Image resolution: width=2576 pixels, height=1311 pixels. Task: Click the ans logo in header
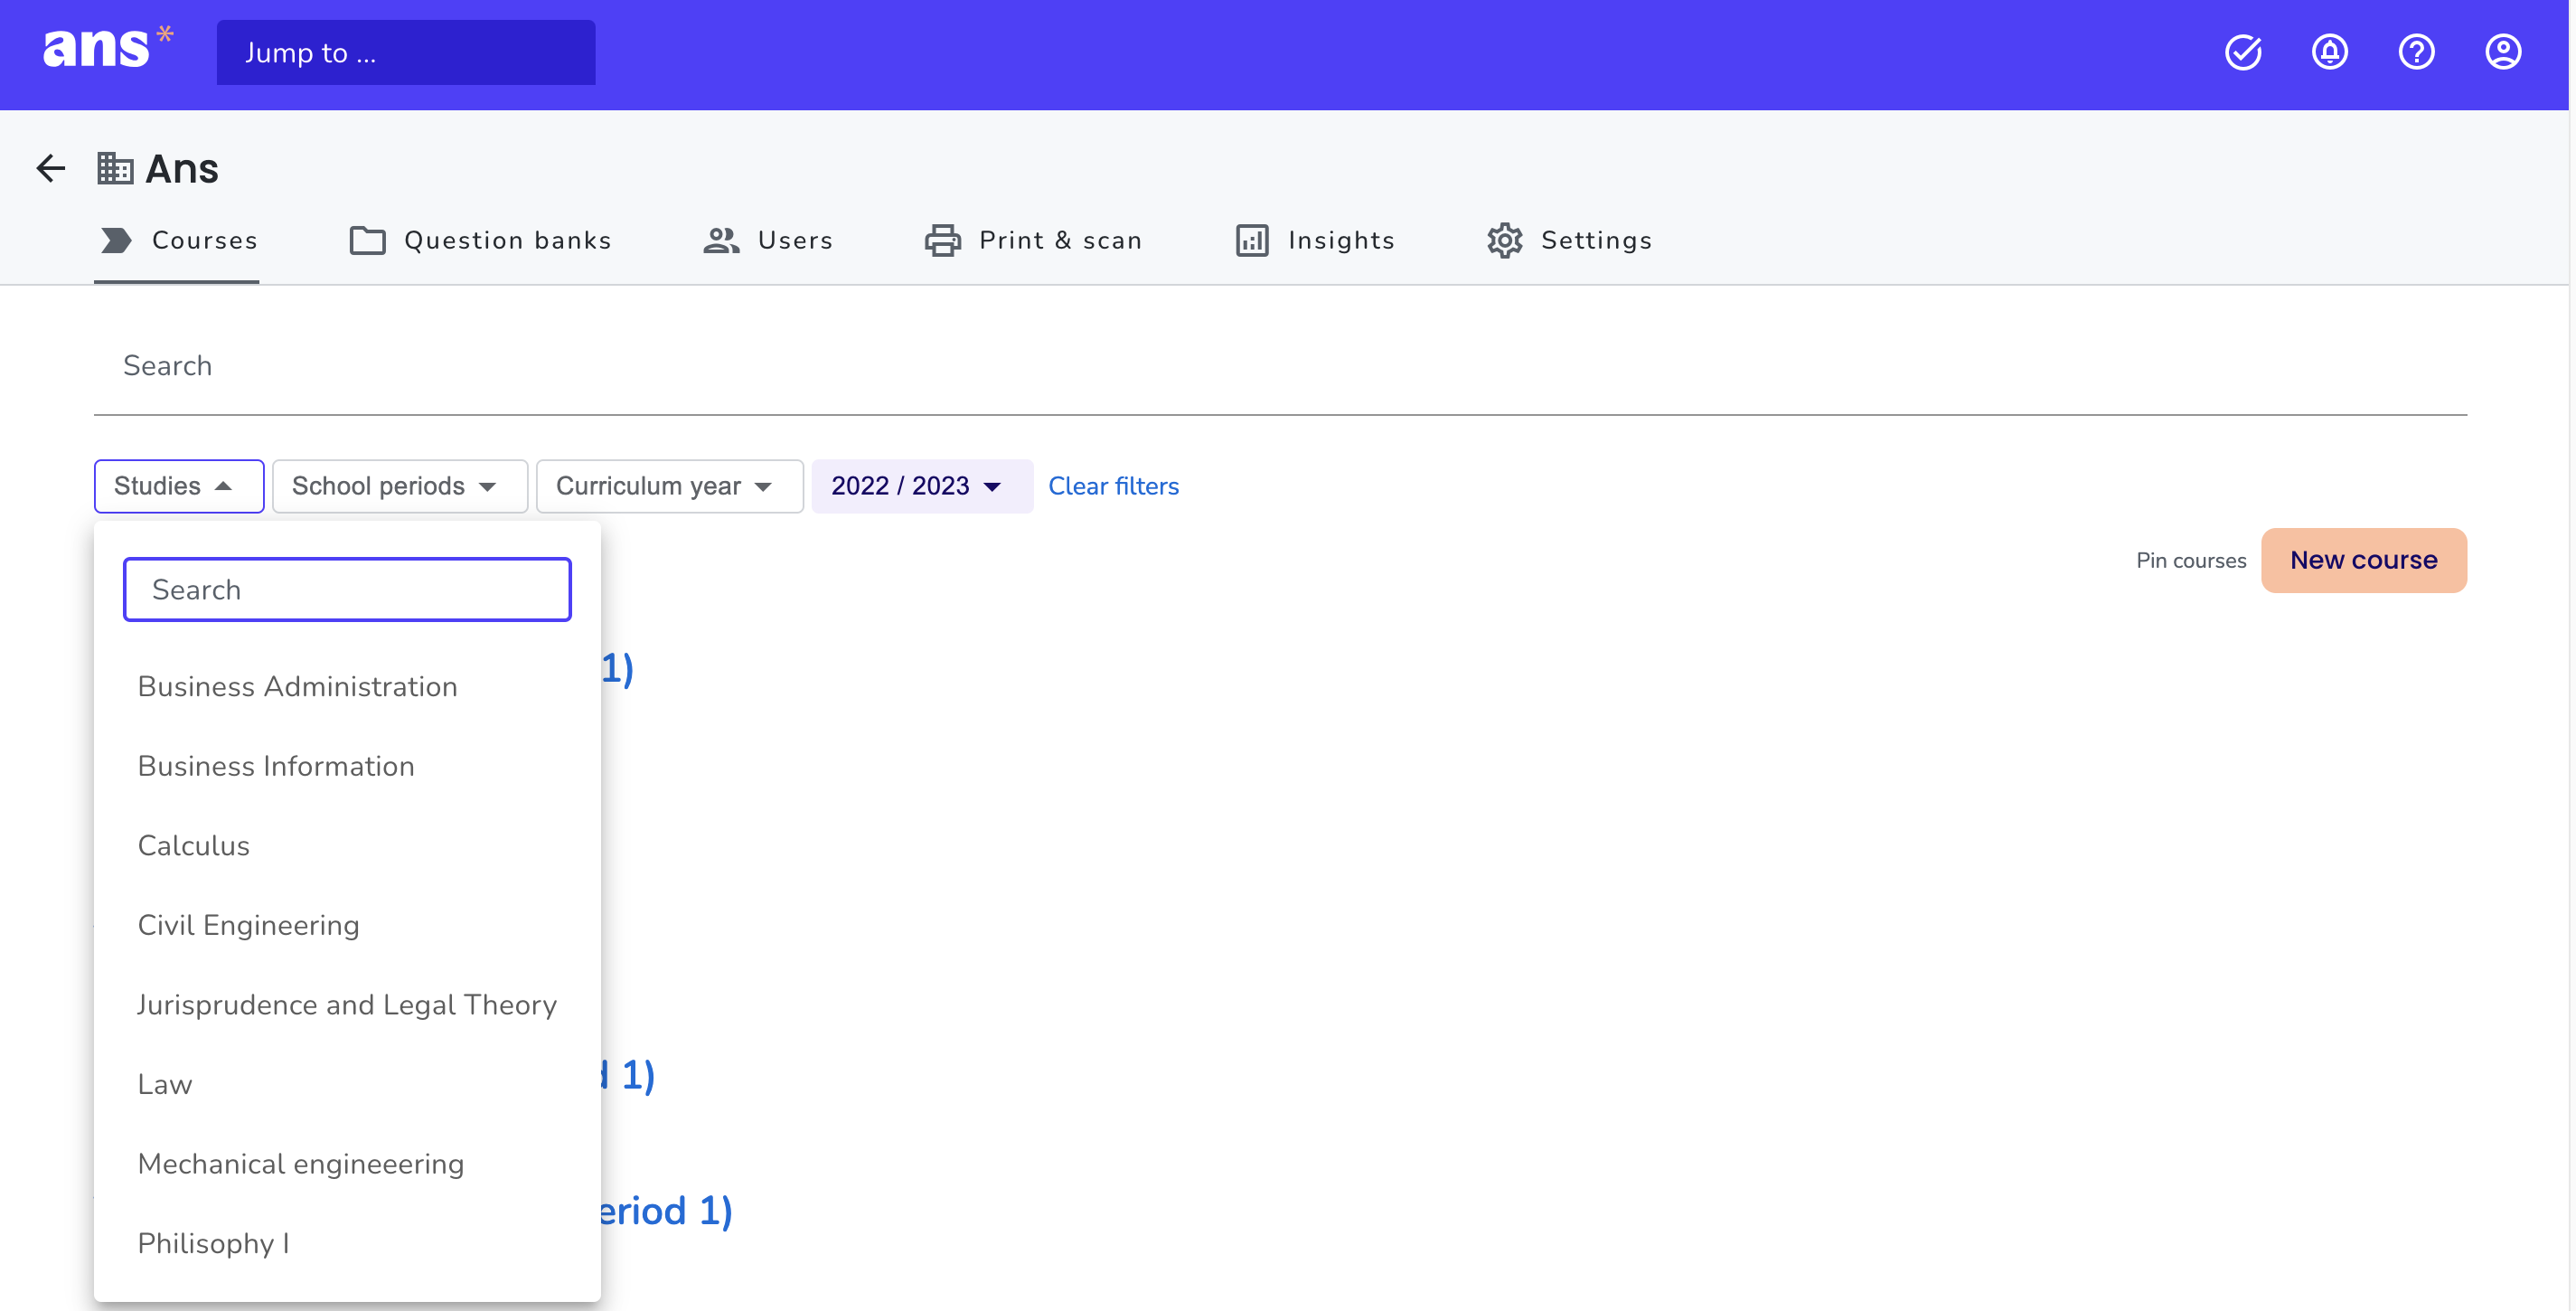pos(107,49)
